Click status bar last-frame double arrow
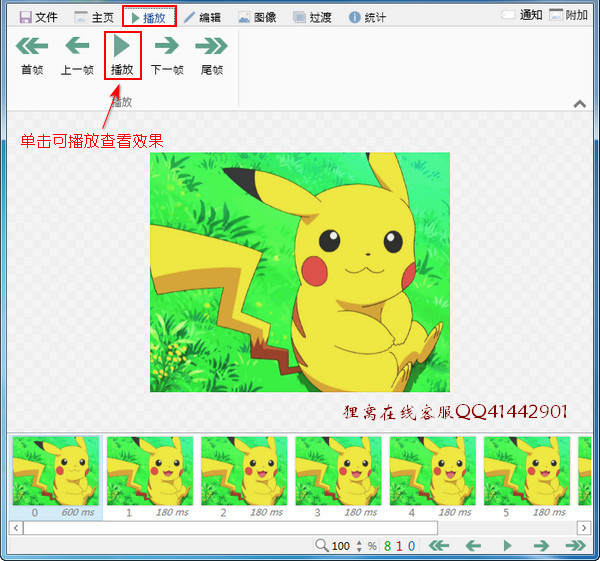 click(575, 545)
